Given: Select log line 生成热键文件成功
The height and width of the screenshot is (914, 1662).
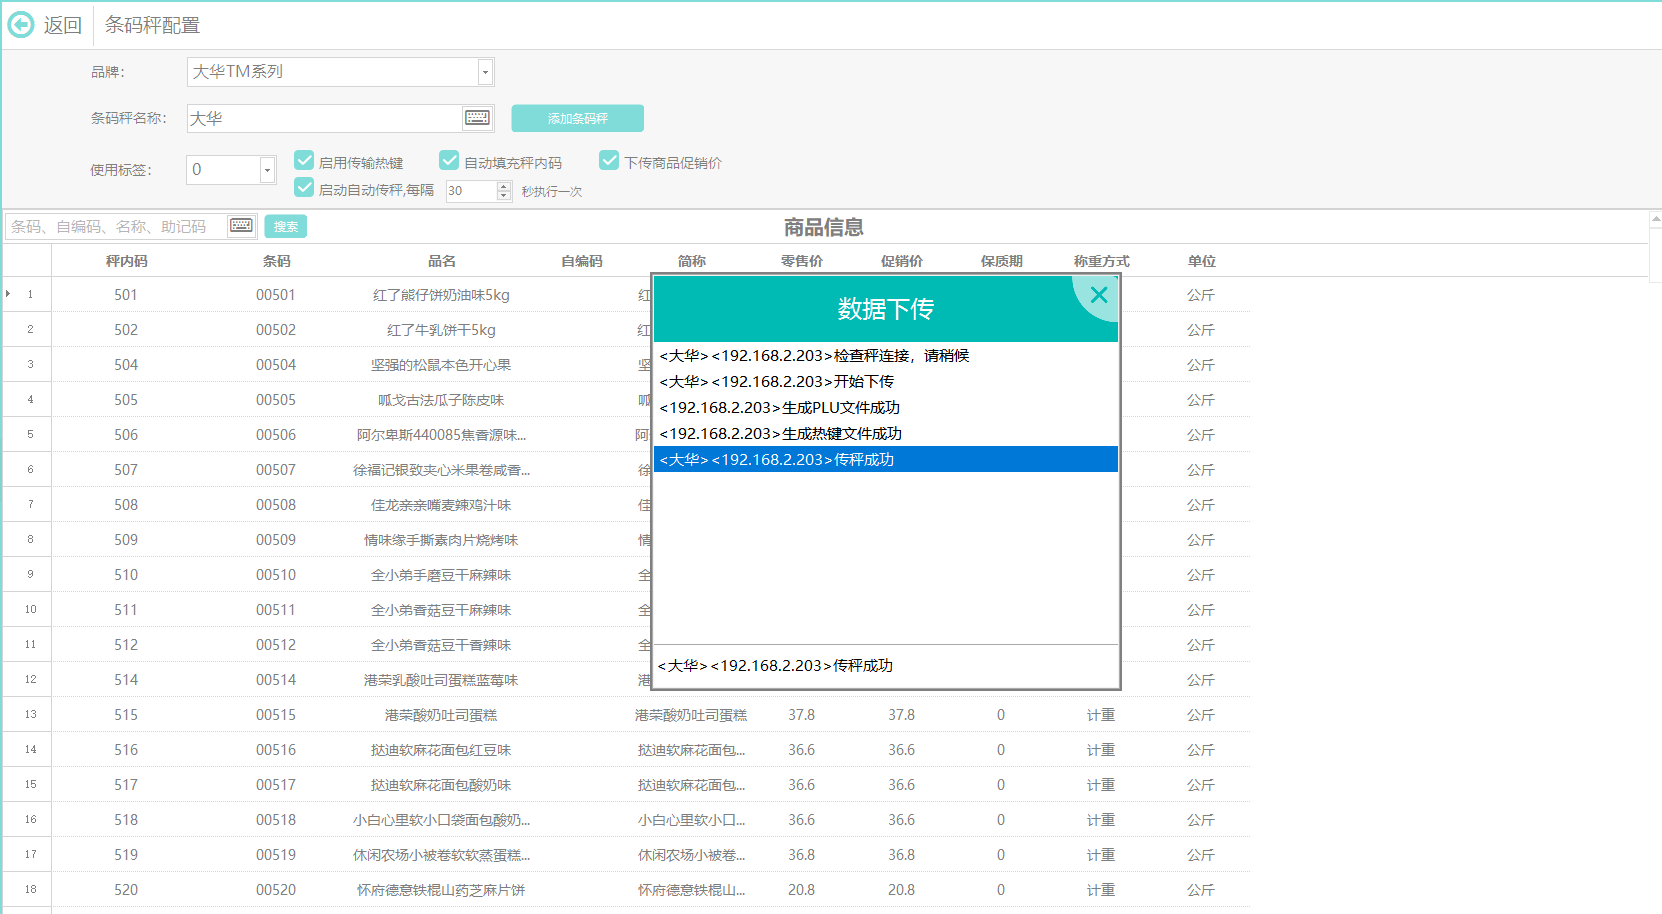Looking at the screenshot, I should [885, 433].
